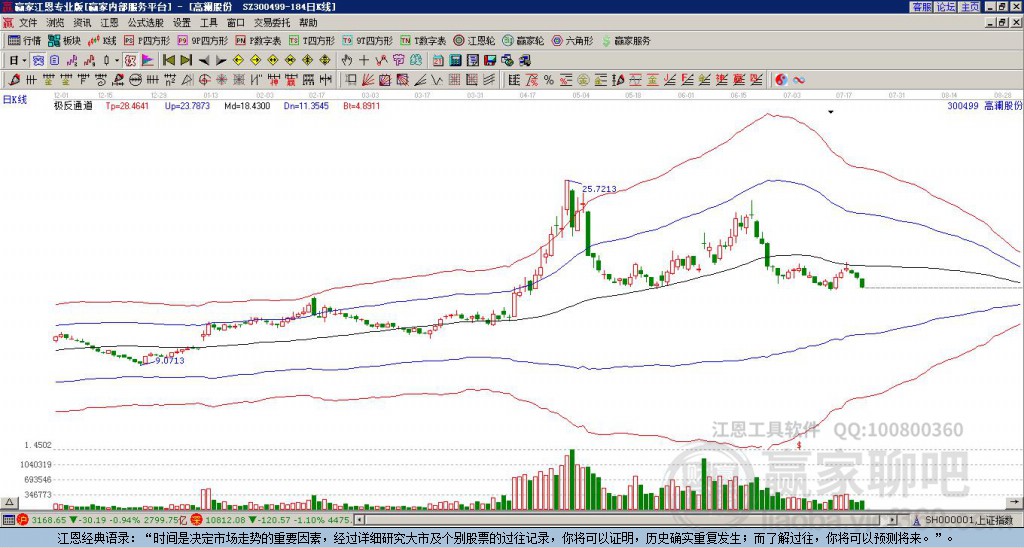
Task: Open the calculator icon
Action: click(455, 60)
